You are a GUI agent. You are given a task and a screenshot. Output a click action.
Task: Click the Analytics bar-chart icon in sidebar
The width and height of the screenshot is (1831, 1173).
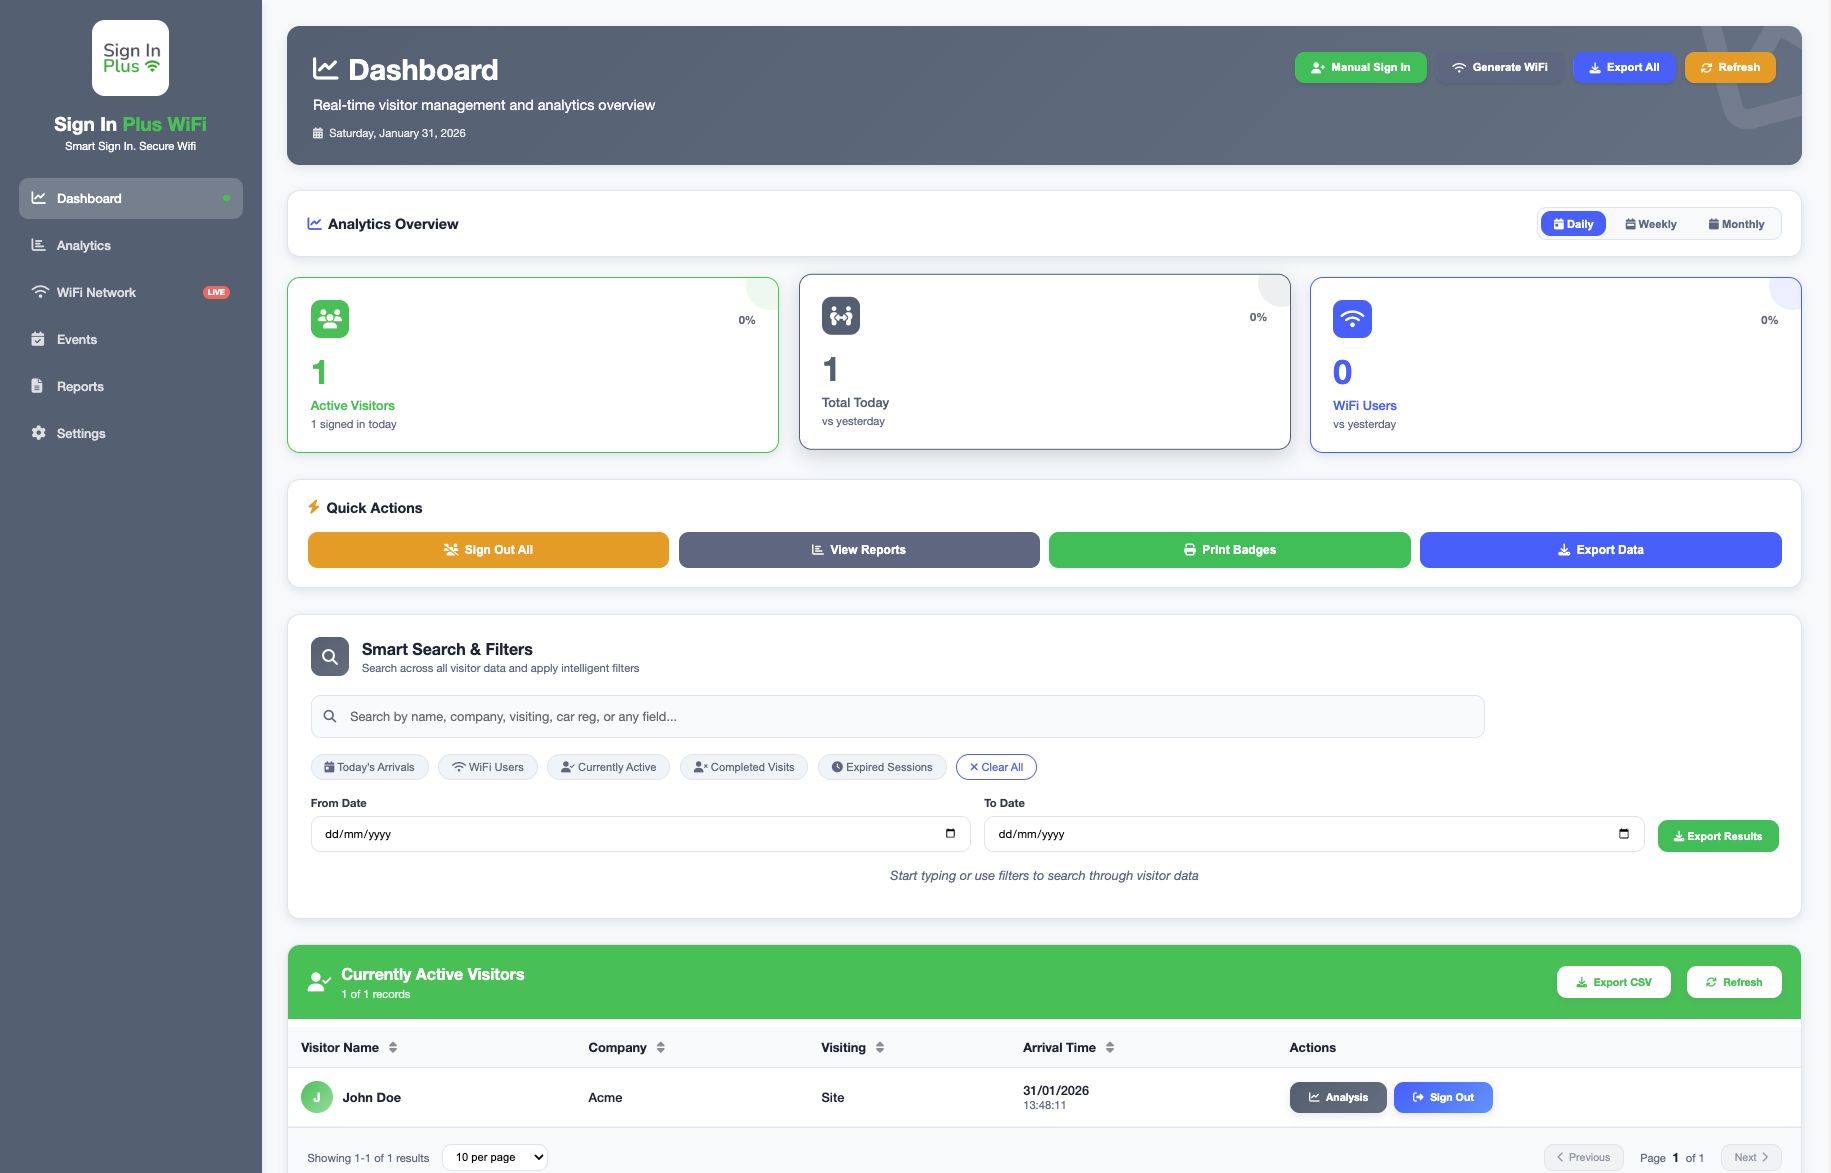(38, 245)
